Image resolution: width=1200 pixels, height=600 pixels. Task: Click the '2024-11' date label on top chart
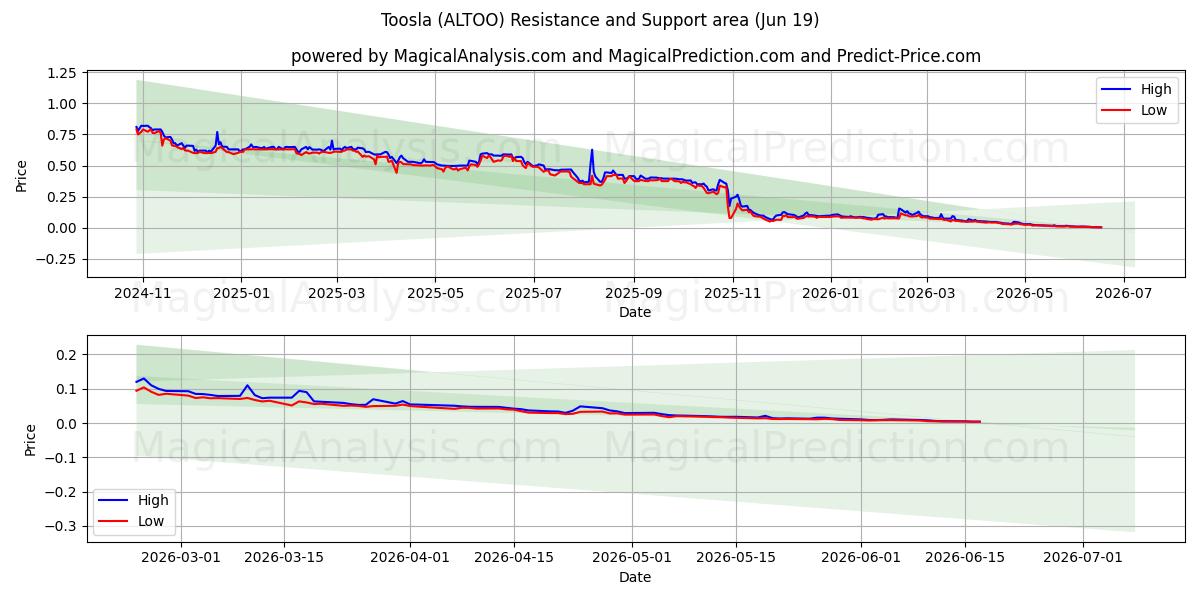click(143, 294)
